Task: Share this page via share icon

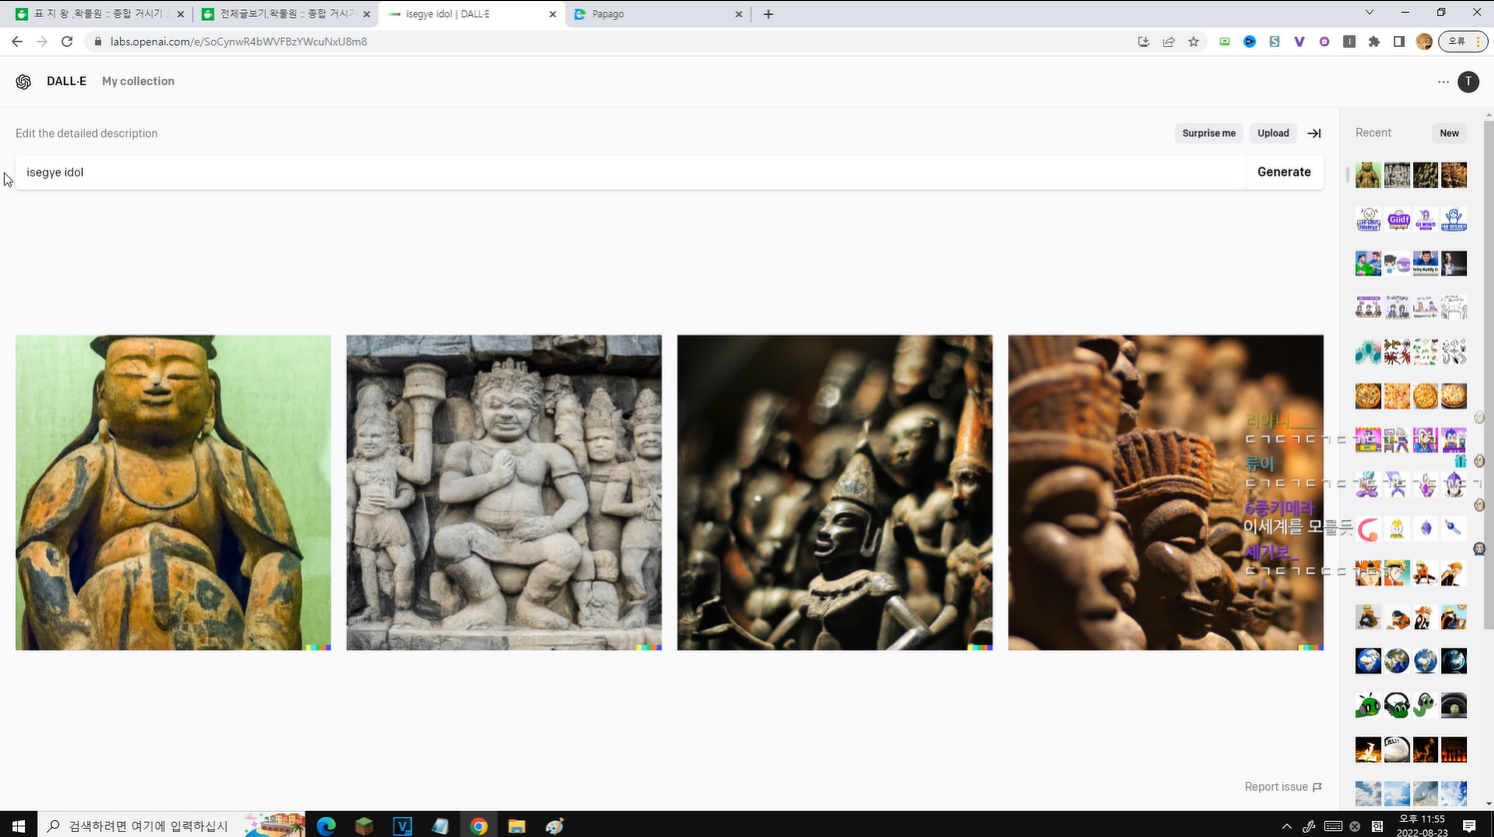Action: [x=1168, y=42]
